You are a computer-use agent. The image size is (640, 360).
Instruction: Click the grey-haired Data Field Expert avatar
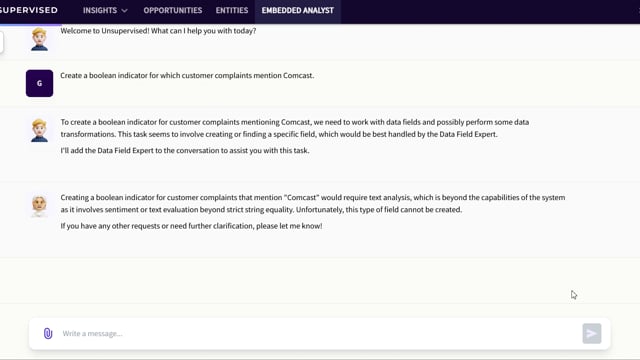(x=39, y=206)
